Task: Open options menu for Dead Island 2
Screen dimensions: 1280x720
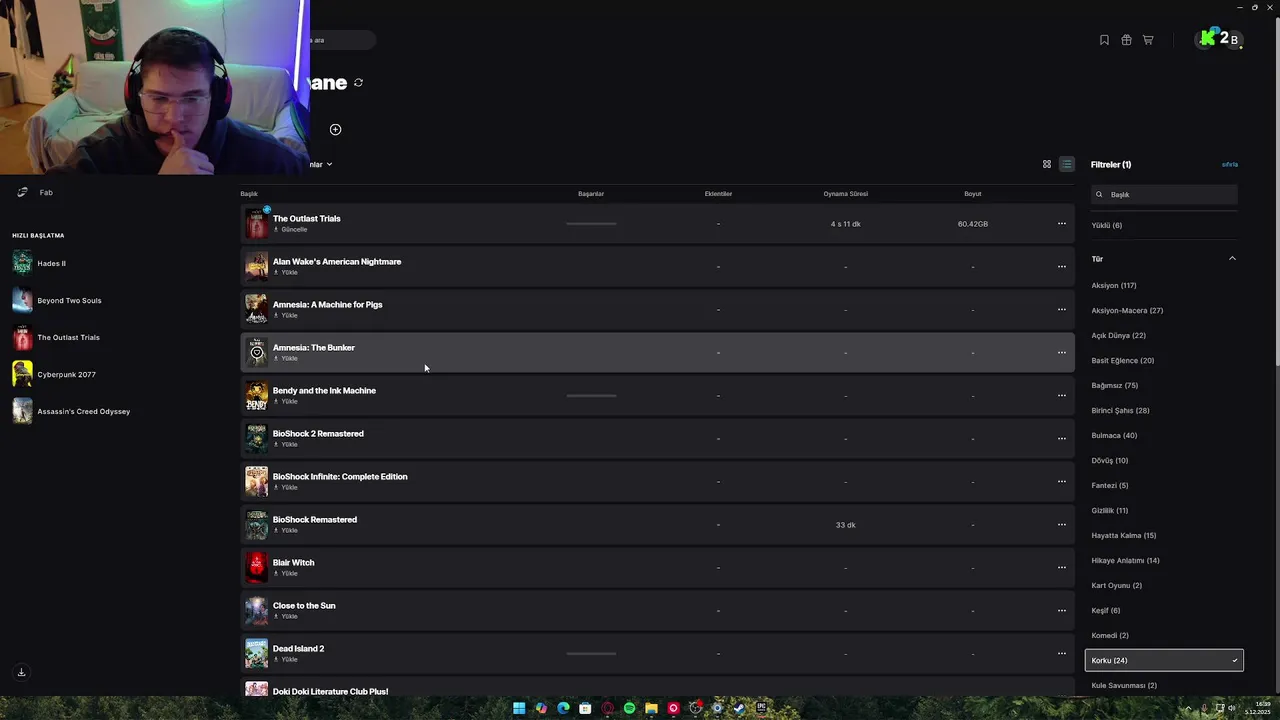Action: tap(1062, 654)
